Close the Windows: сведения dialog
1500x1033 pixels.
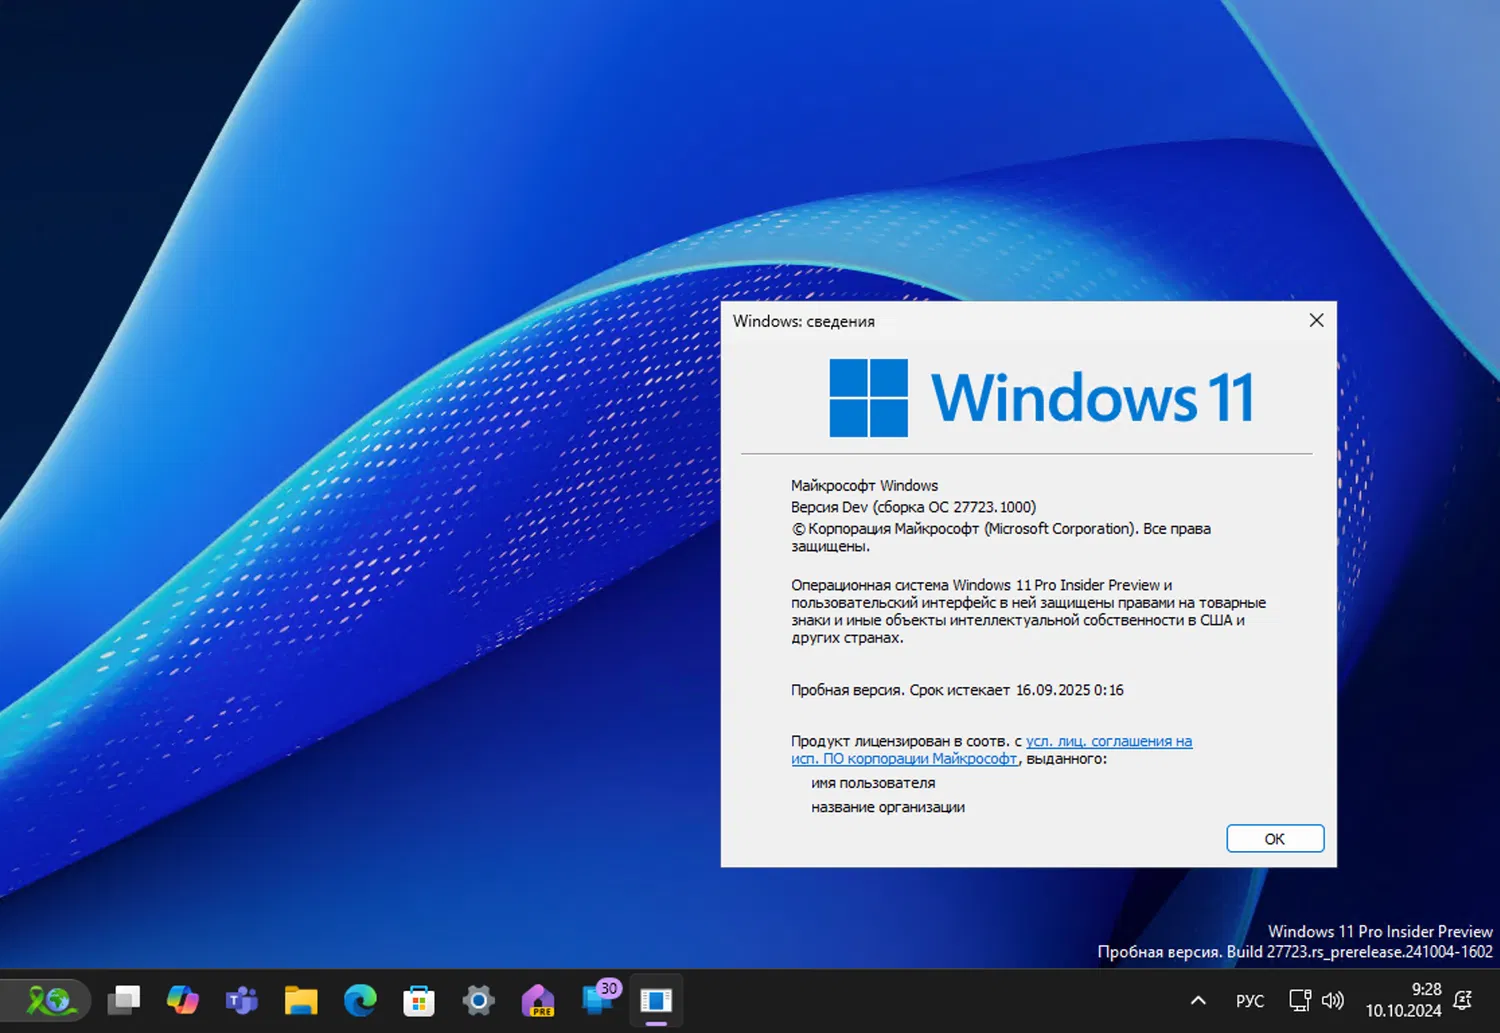[1316, 320]
